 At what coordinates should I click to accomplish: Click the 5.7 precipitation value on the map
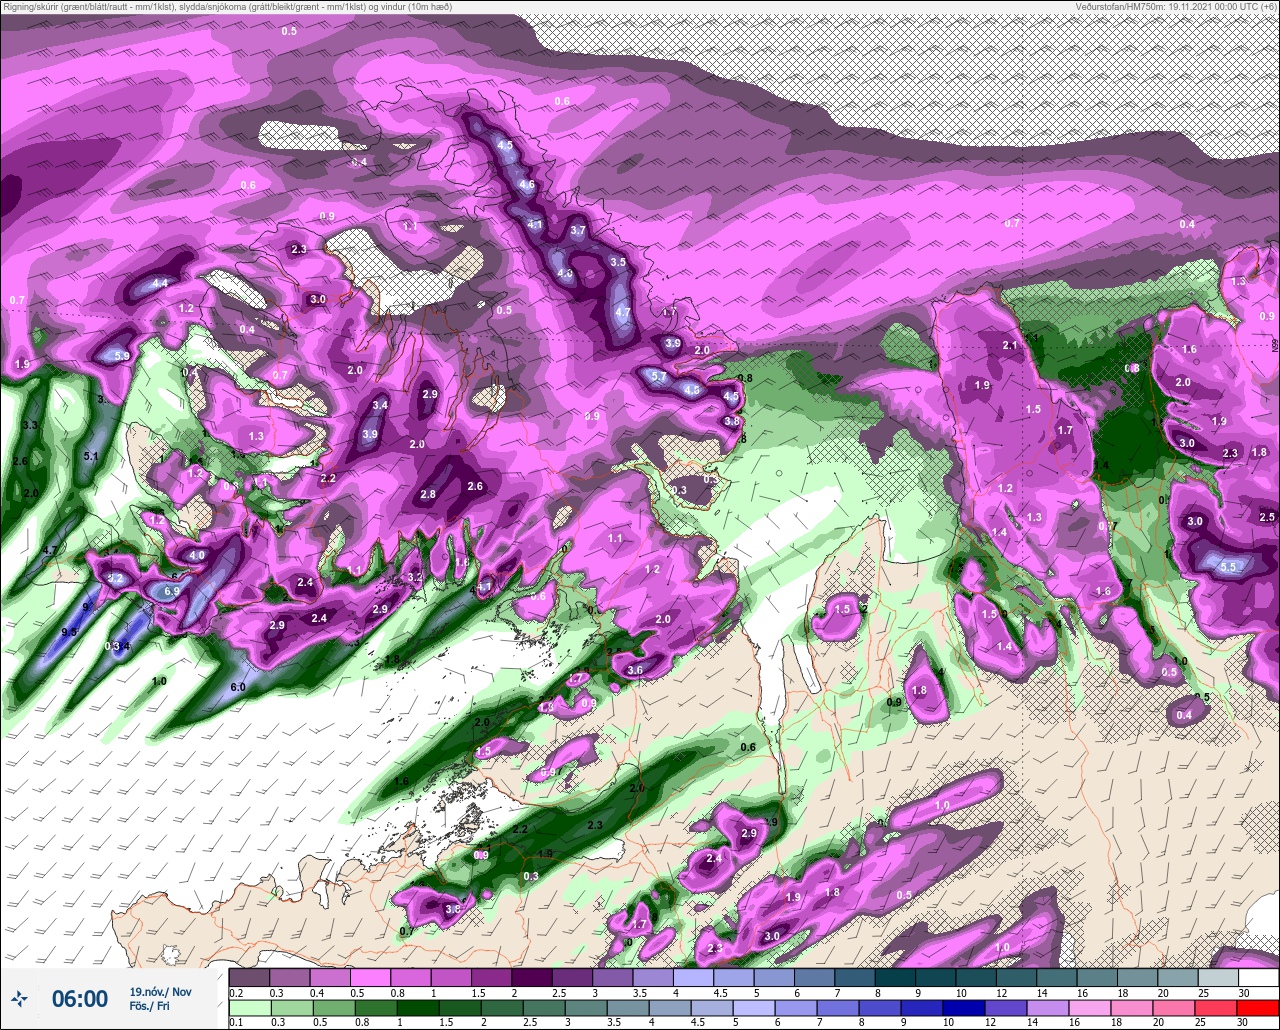click(x=659, y=376)
